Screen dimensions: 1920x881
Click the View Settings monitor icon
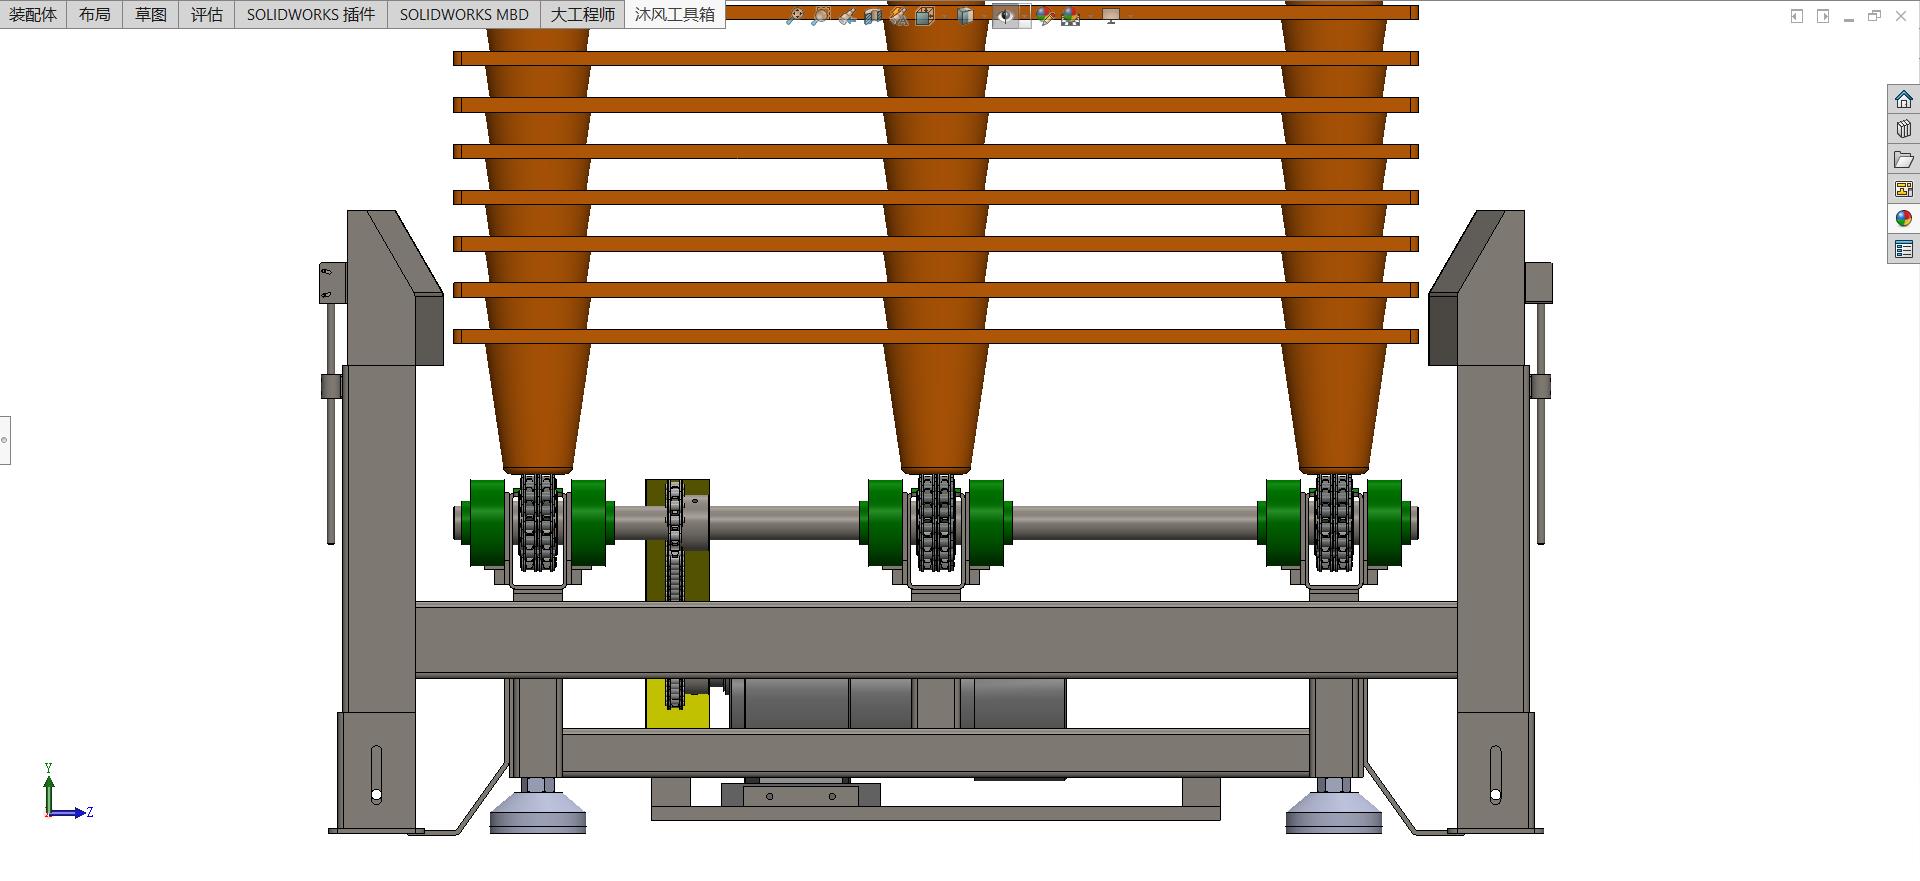[1111, 16]
